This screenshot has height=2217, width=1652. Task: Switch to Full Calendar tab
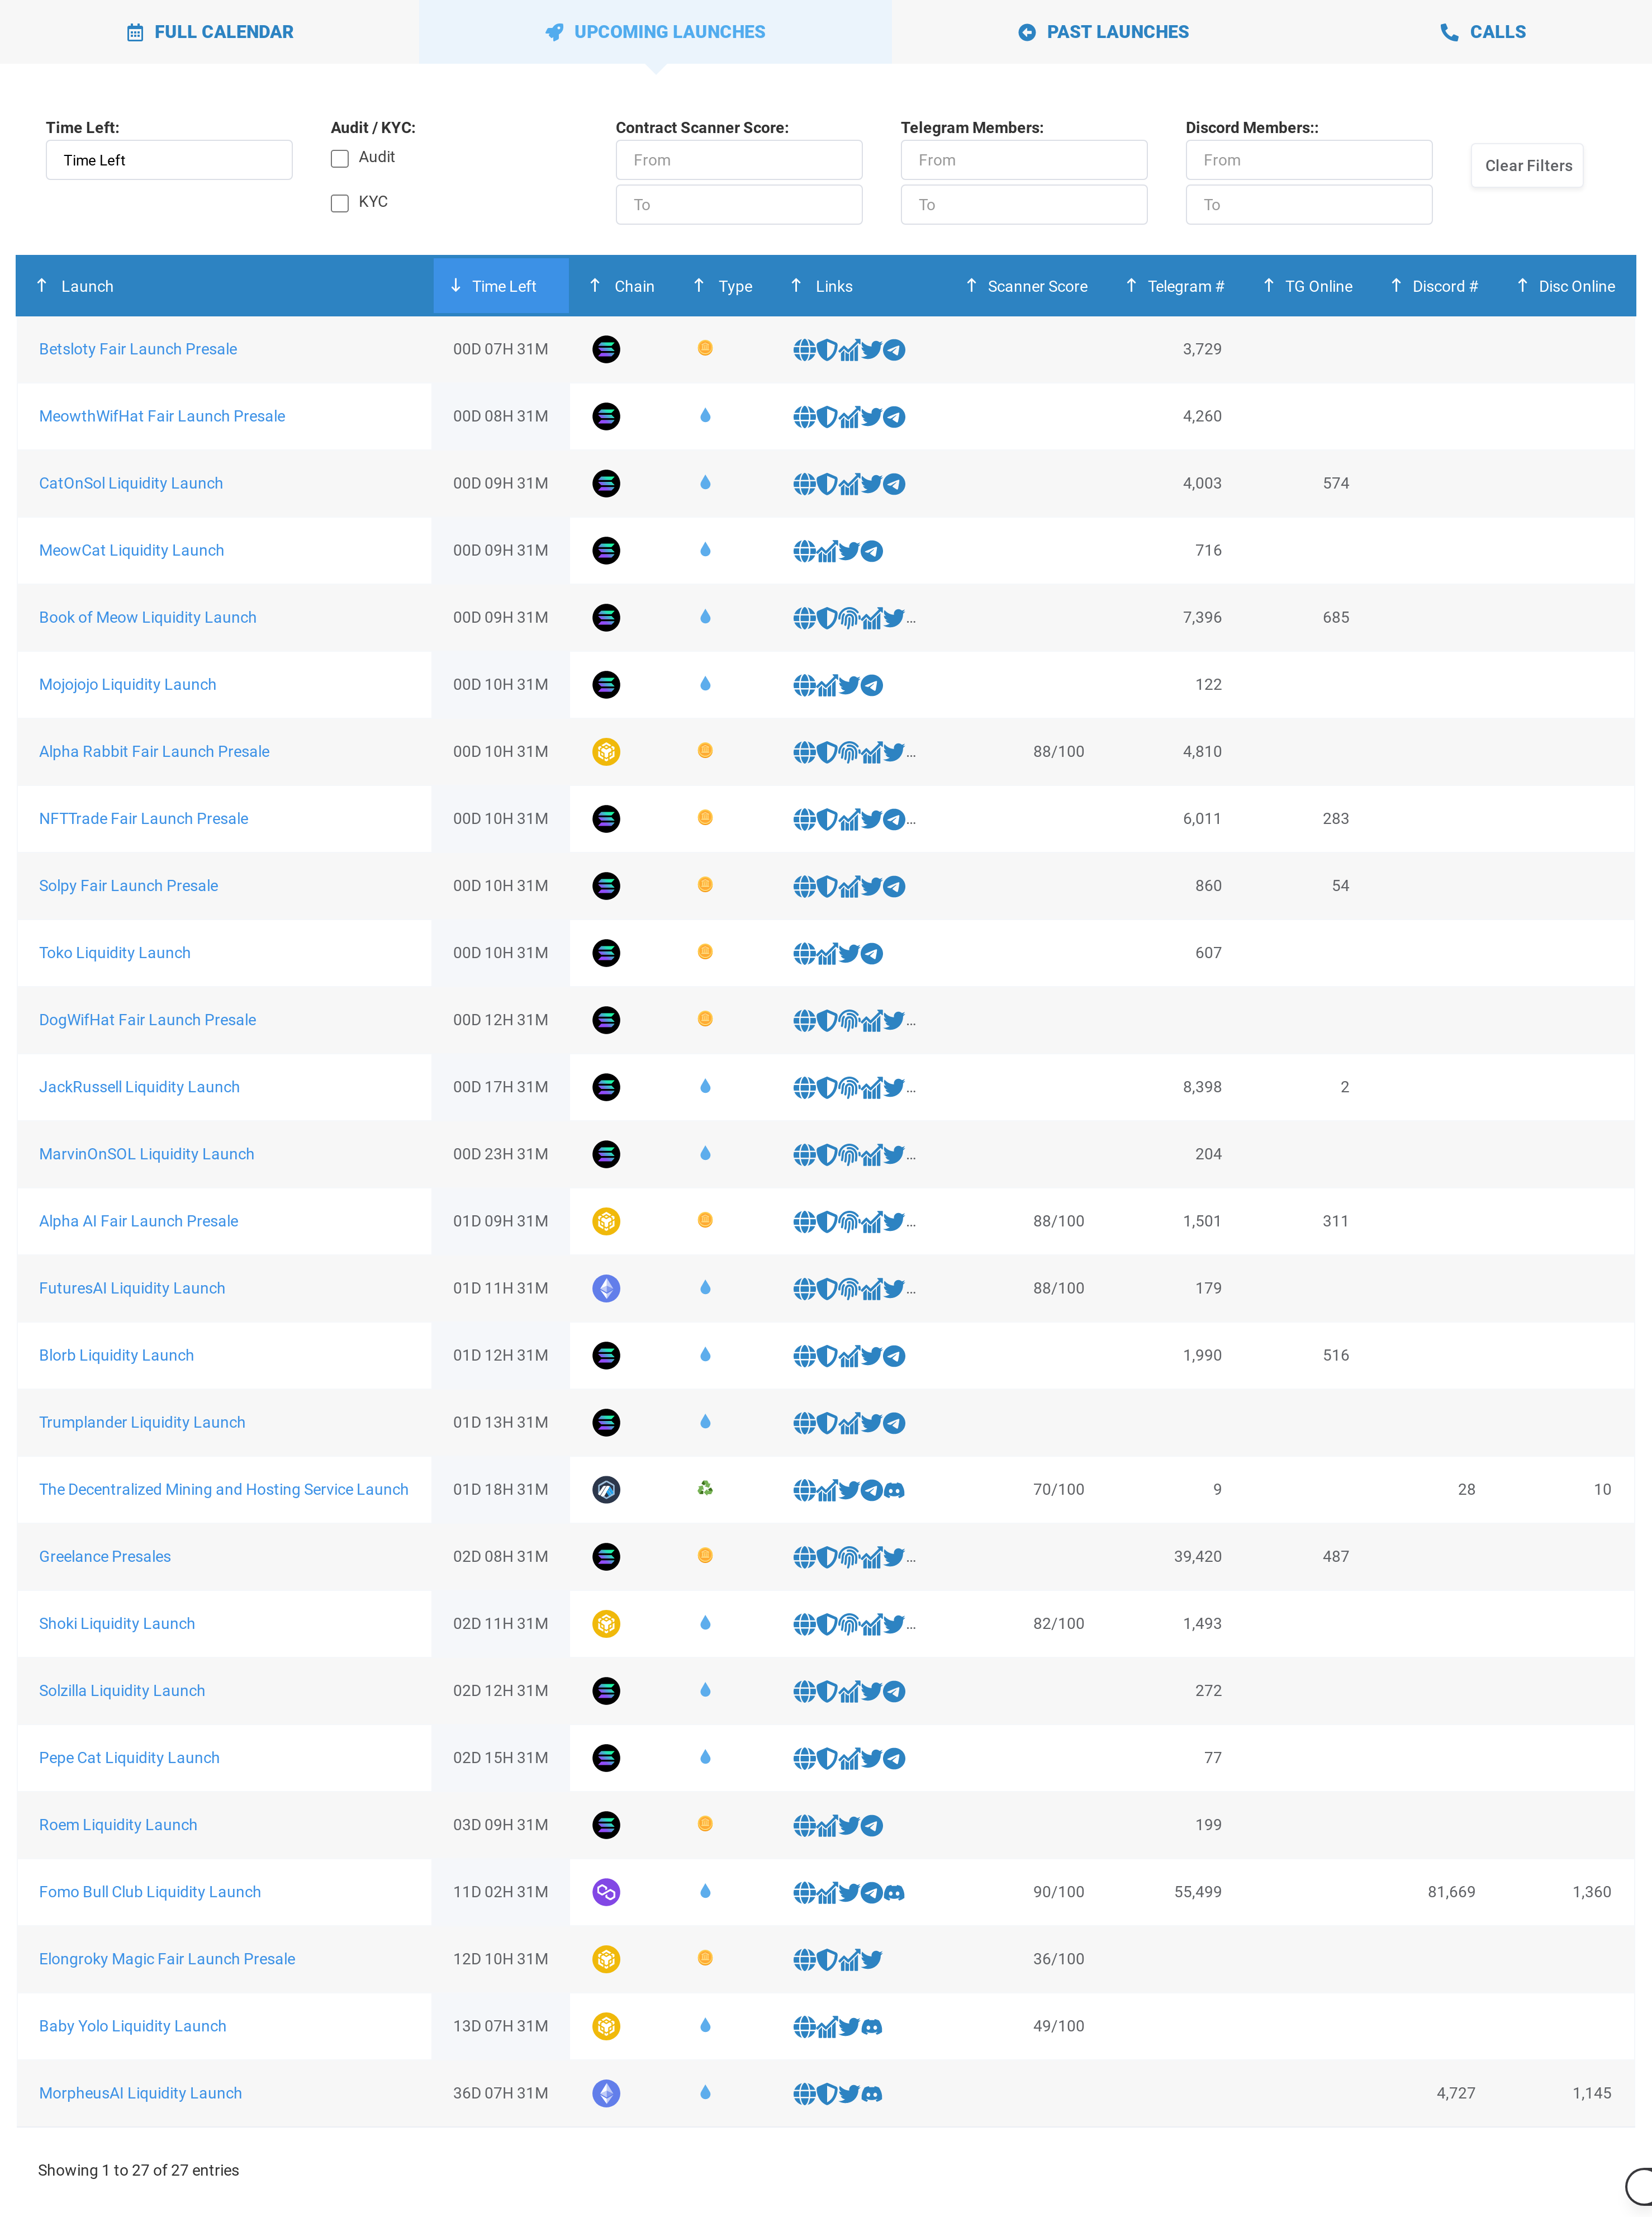coord(210,32)
